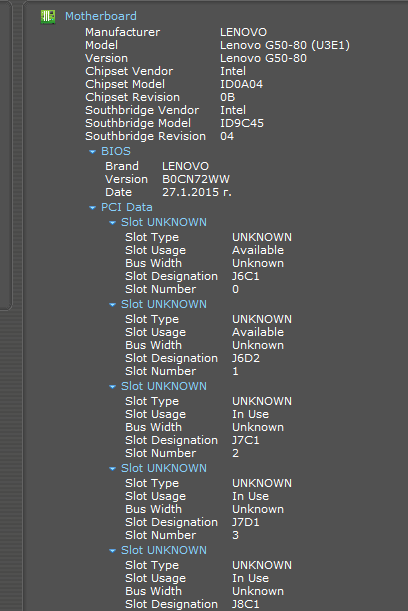Select Chipset Model value ID0A04

click(241, 84)
